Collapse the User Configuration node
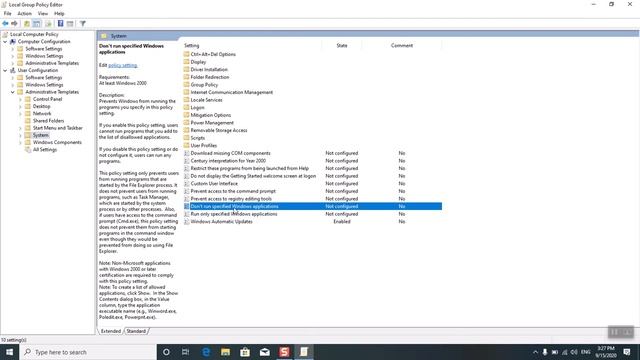The width and height of the screenshot is (640, 360). pyautogui.click(x=5, y=70)
